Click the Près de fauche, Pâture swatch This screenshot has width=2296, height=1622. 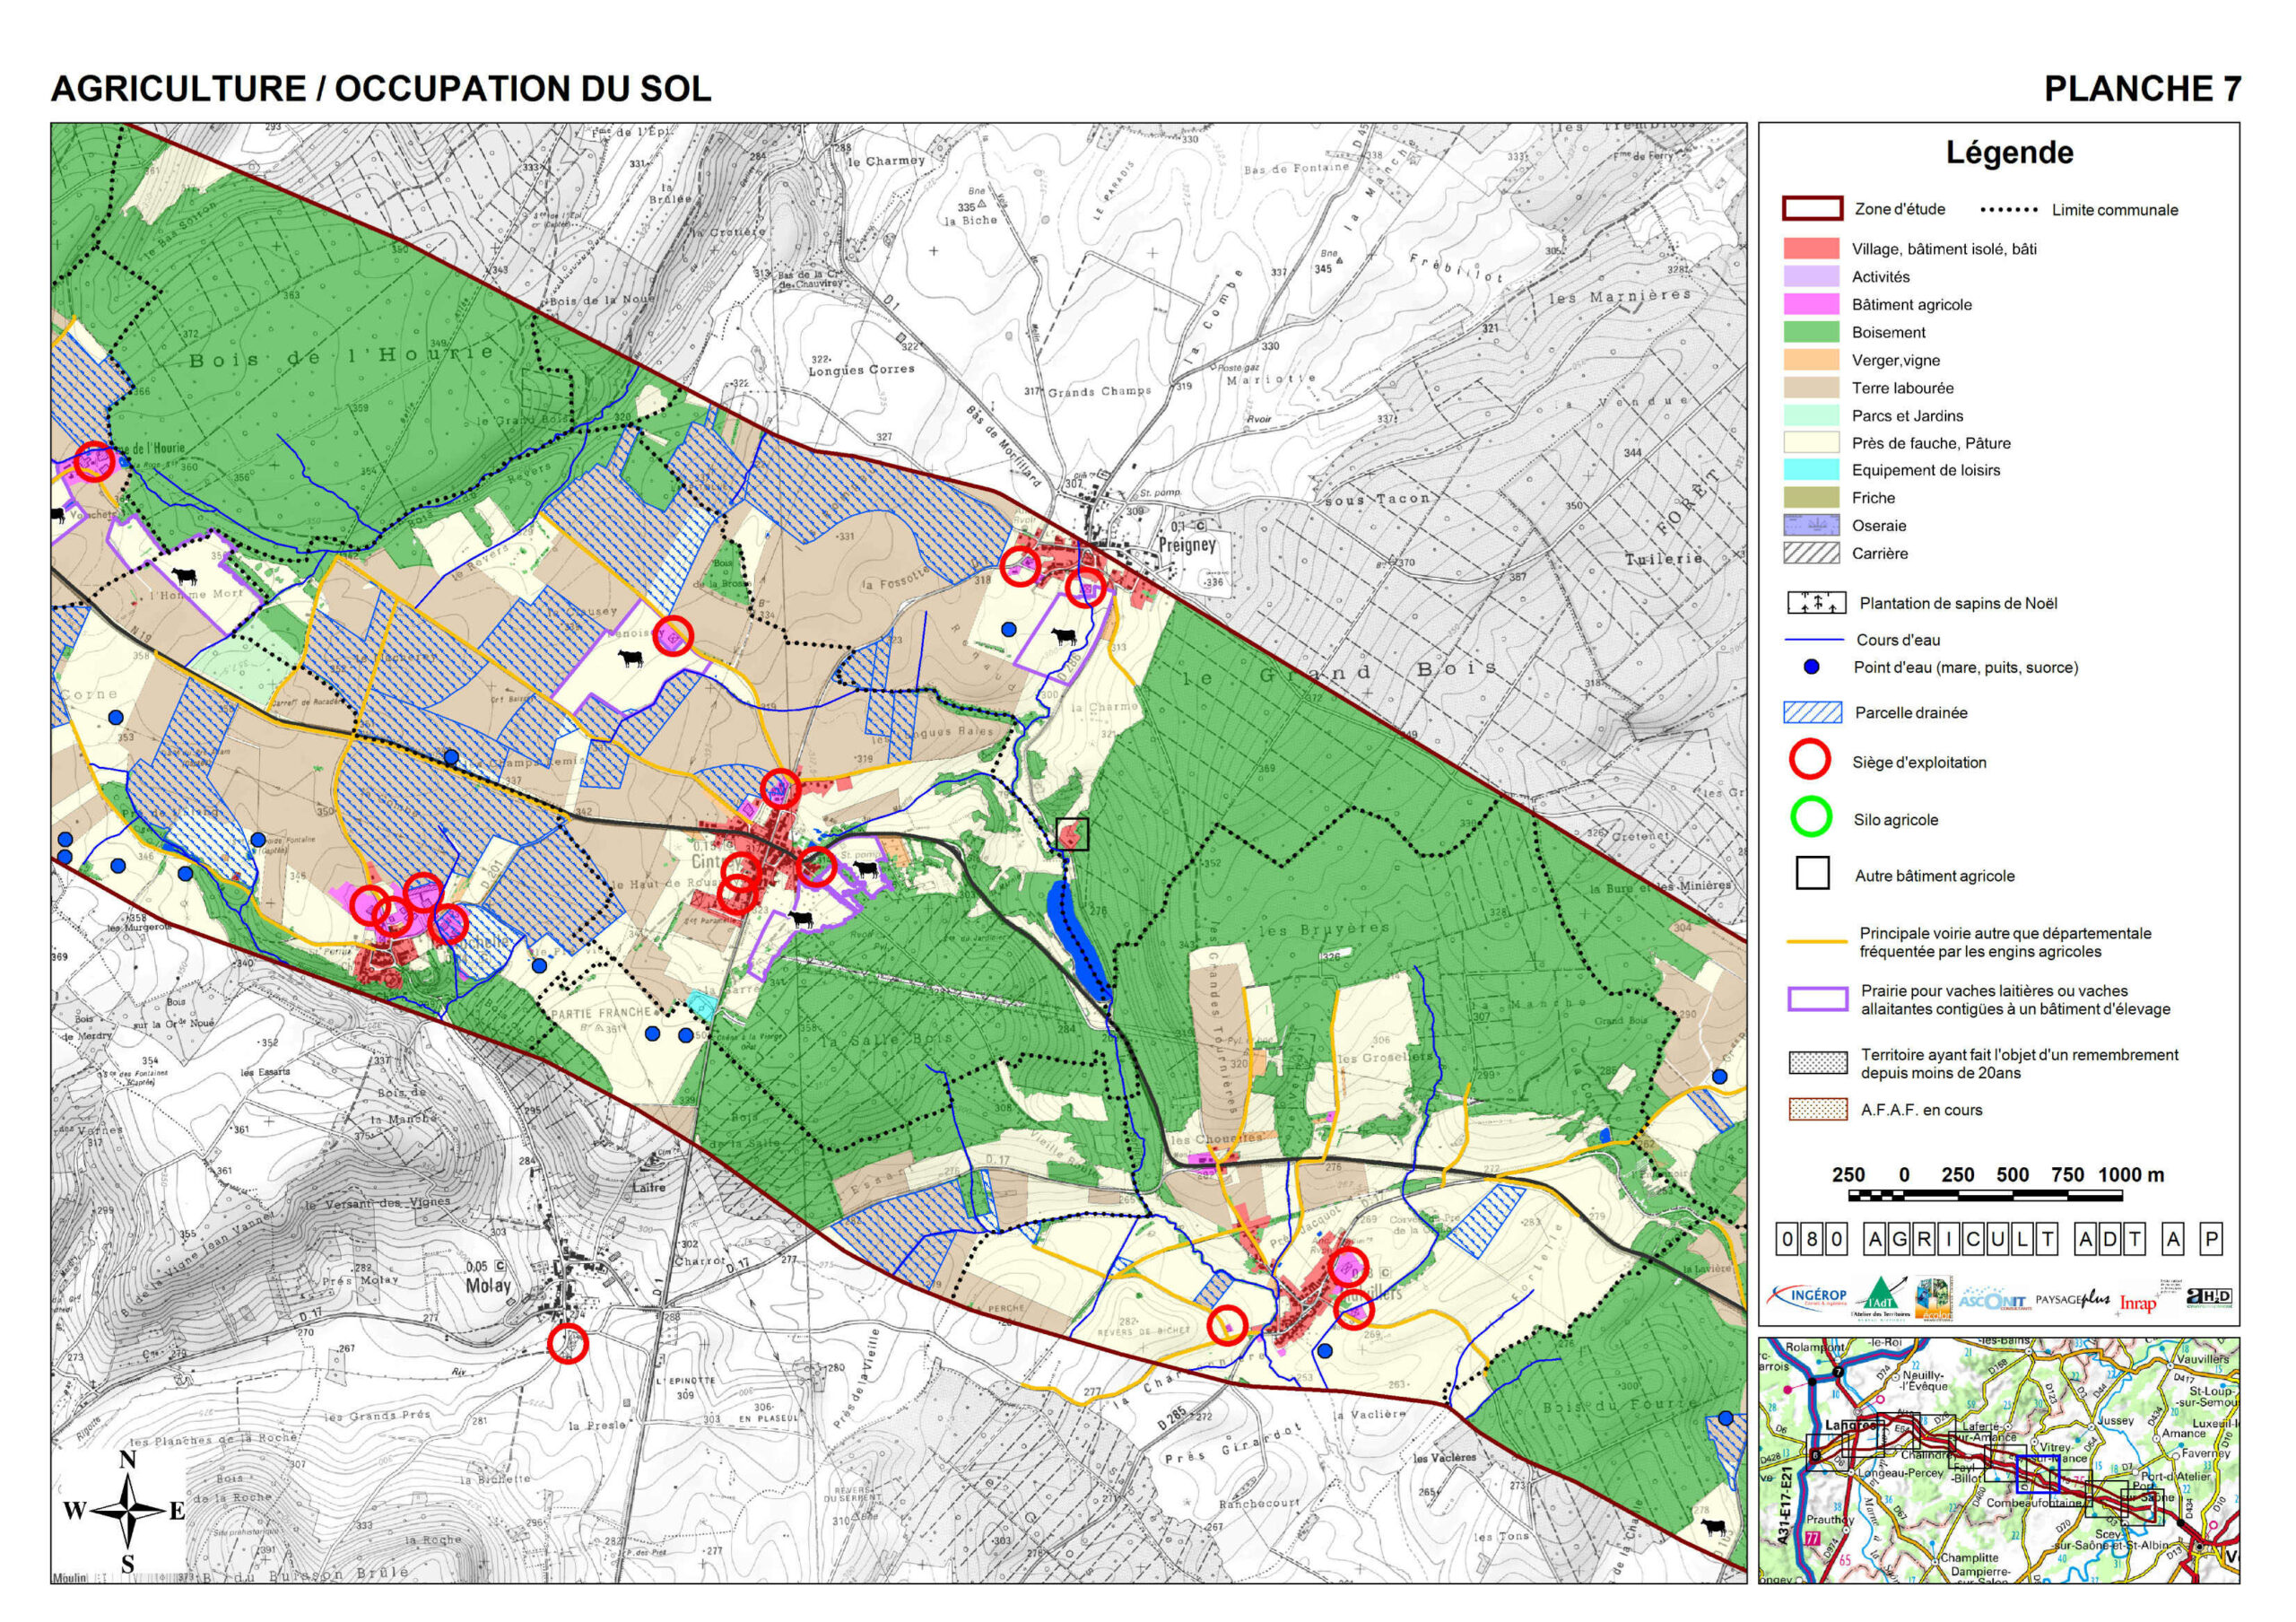pos(1811,442)
